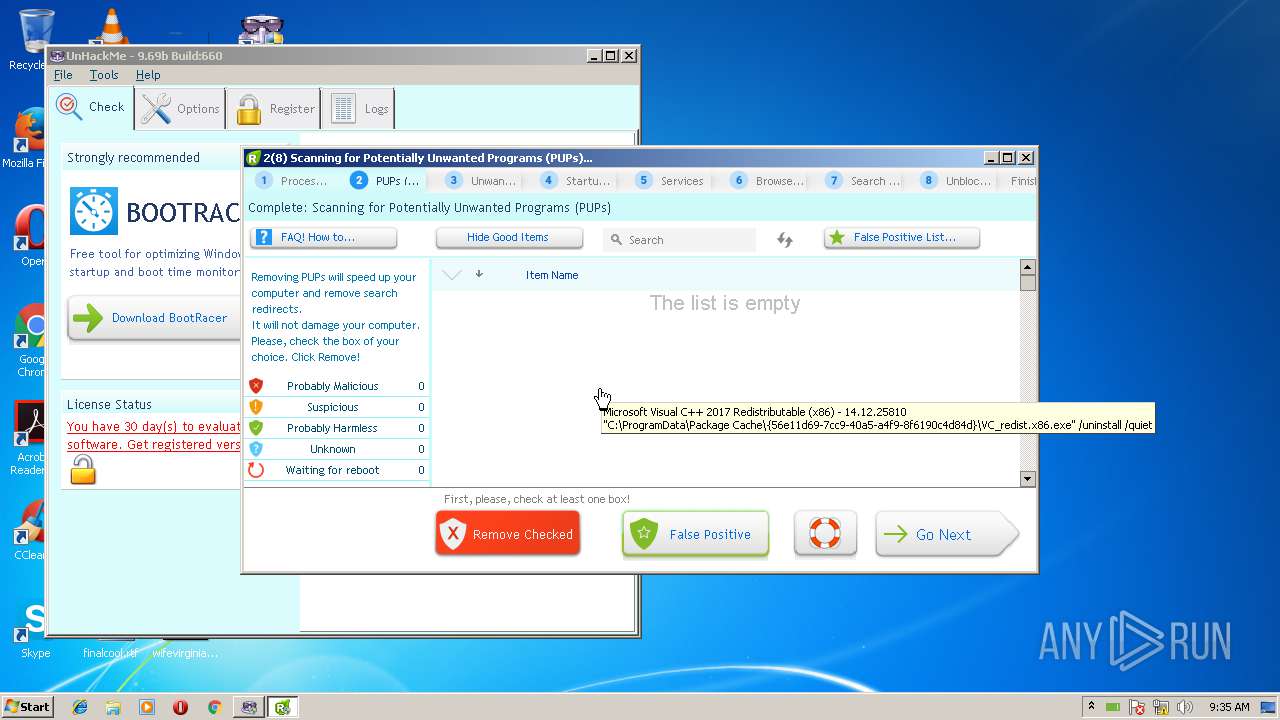Open the Tools menu in UnHackMe
The height and width of the screenshot is (720, 1280).
tap(104, 75)
